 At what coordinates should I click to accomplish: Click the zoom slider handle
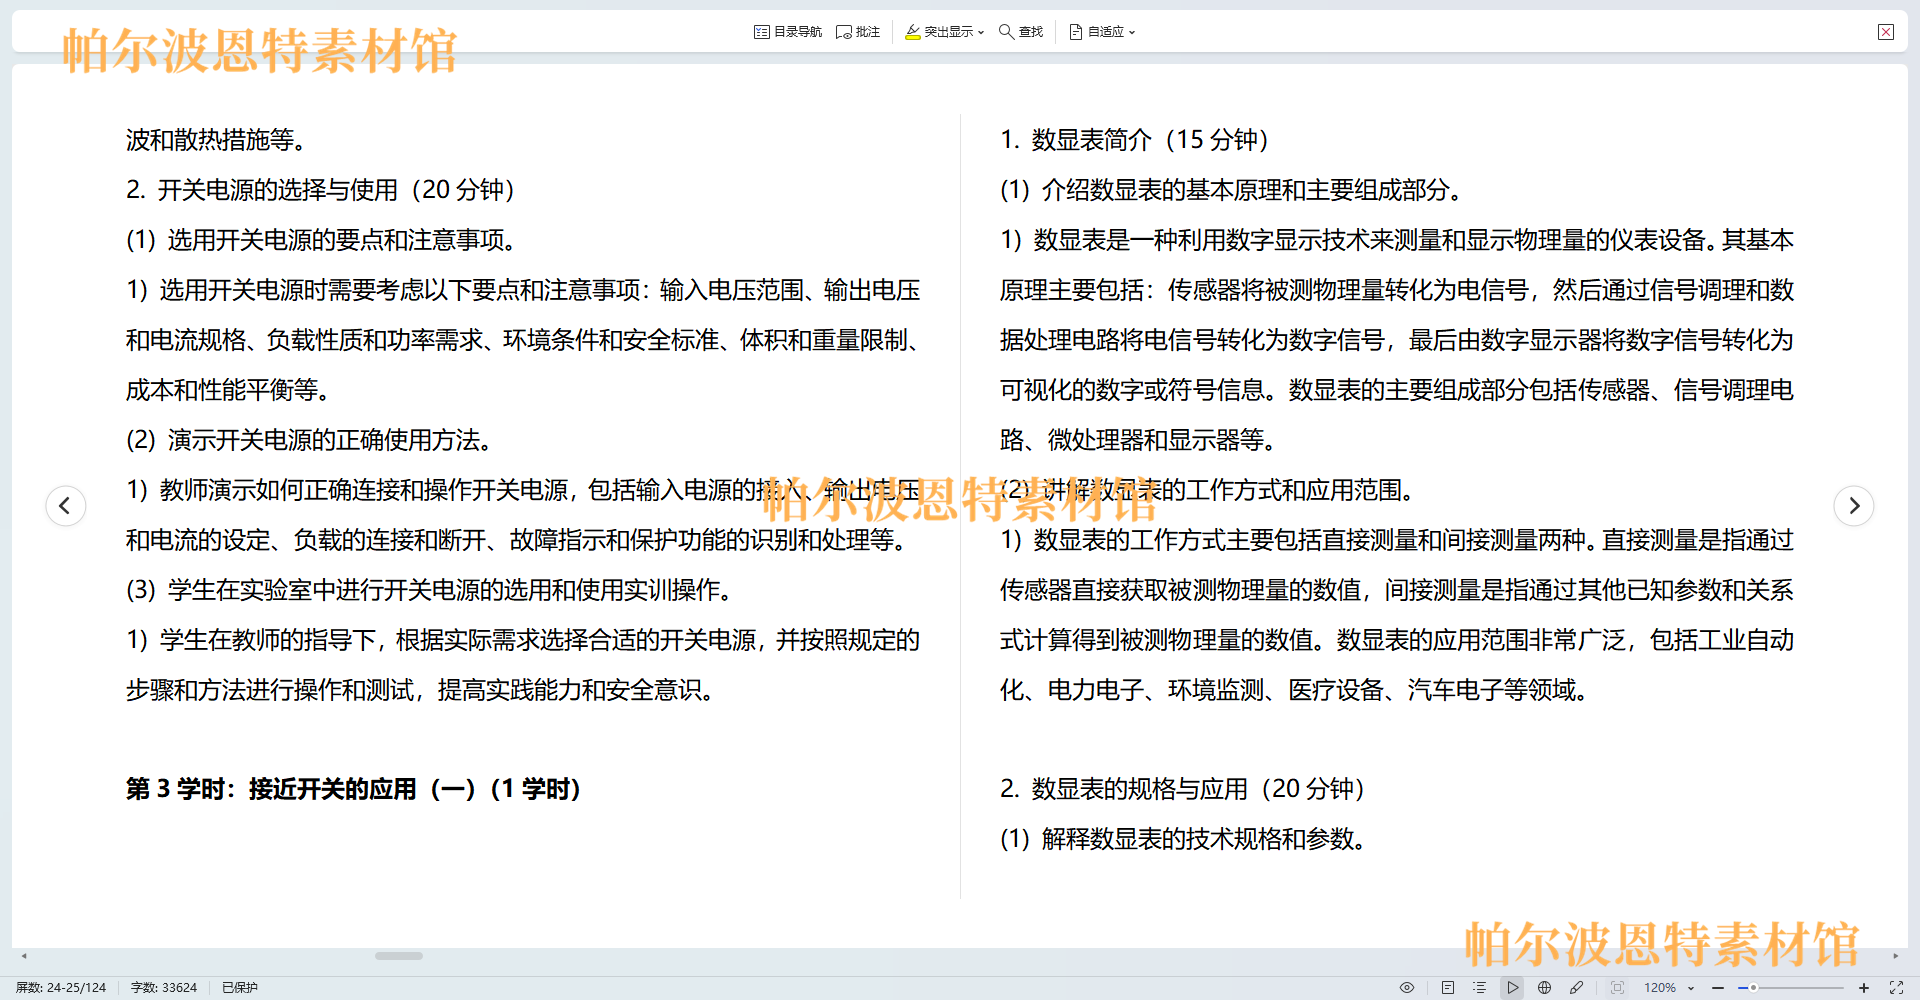tap(1753, 987)
